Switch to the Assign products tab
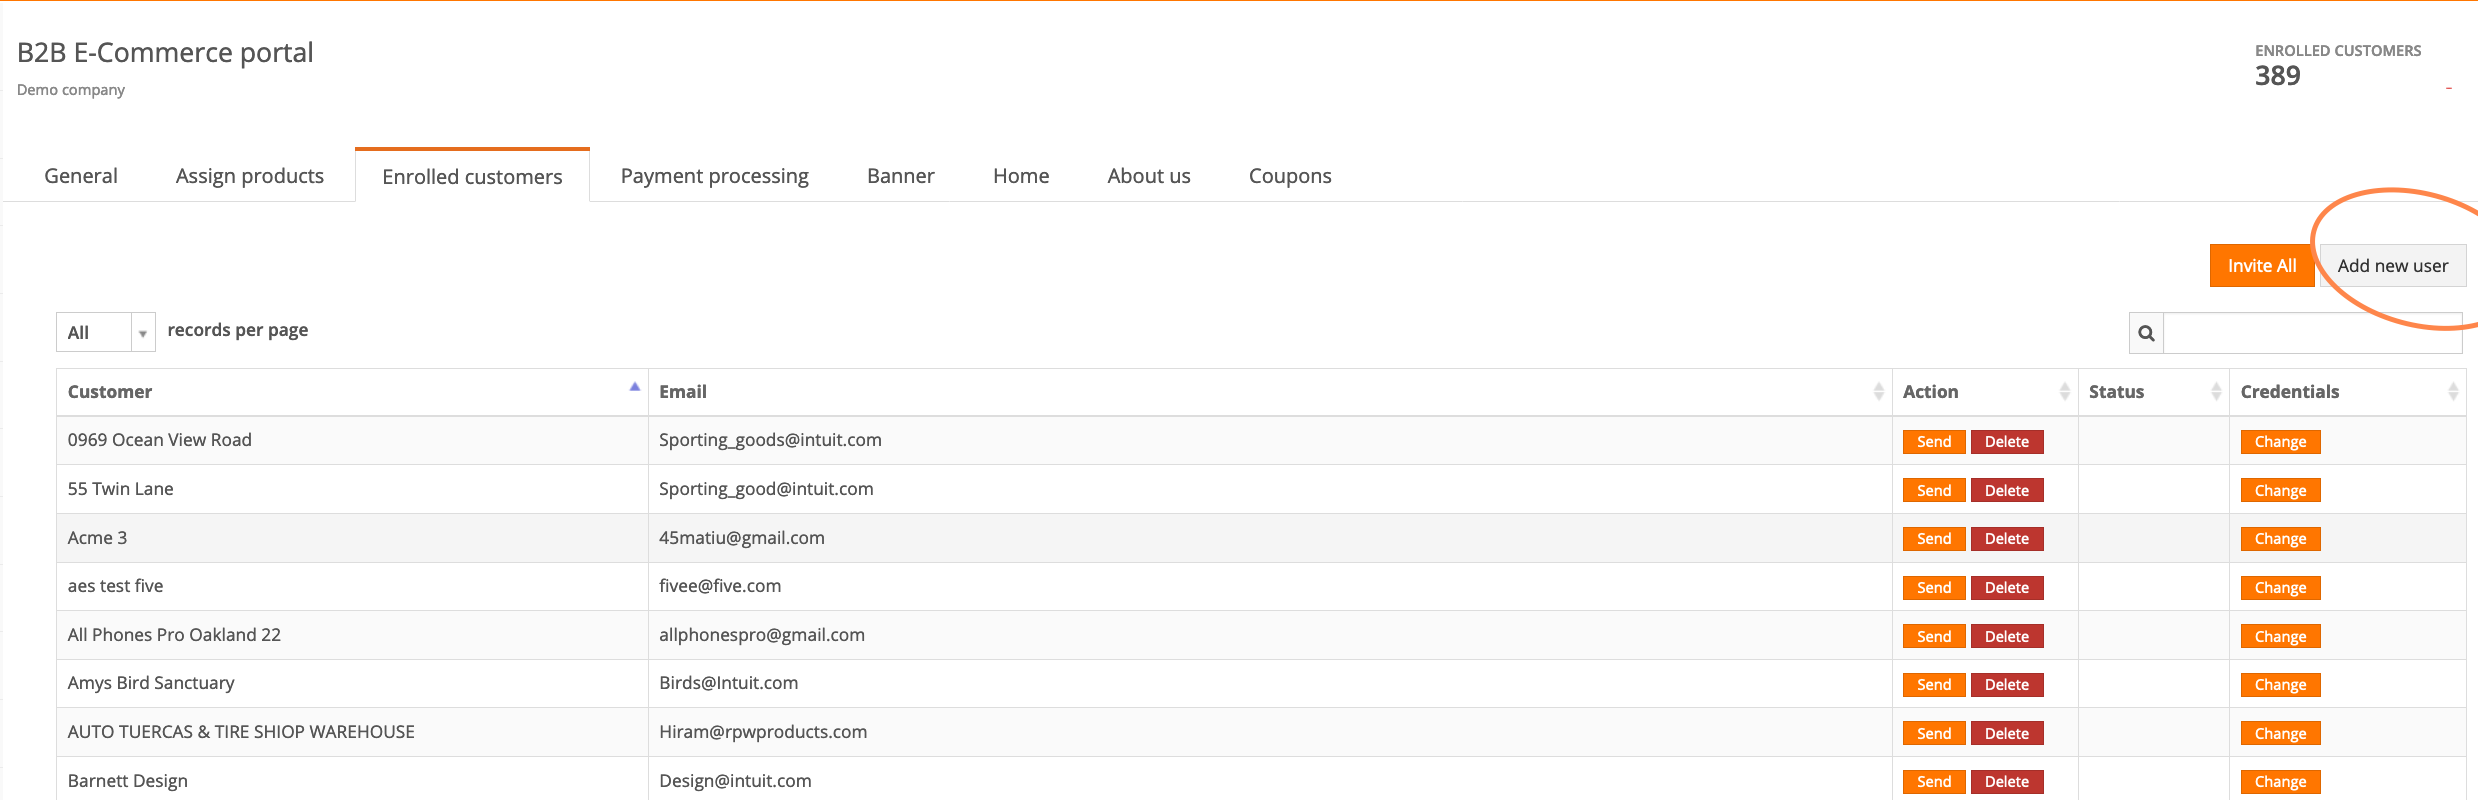Image resolution: width=2478 pixels, height=800 pixels. coord(250,176)
